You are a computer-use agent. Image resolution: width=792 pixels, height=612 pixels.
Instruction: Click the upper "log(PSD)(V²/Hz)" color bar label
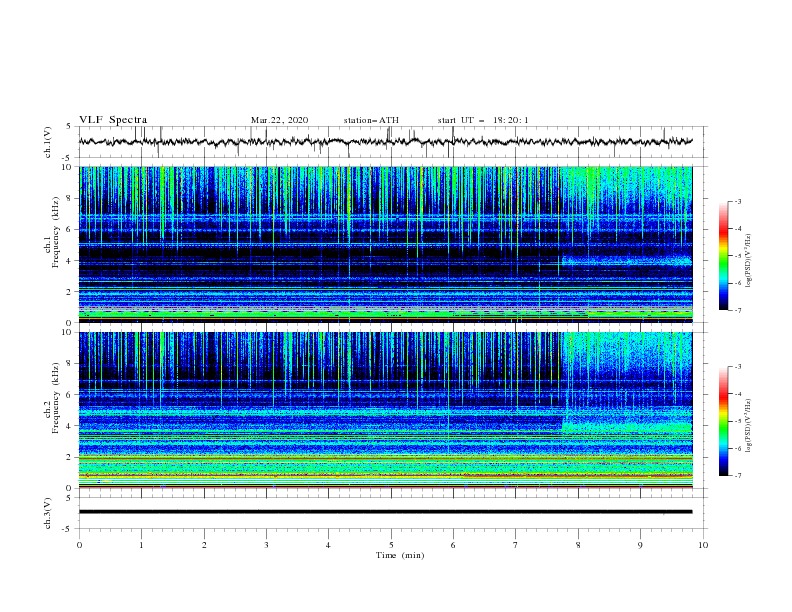(748, 261)
